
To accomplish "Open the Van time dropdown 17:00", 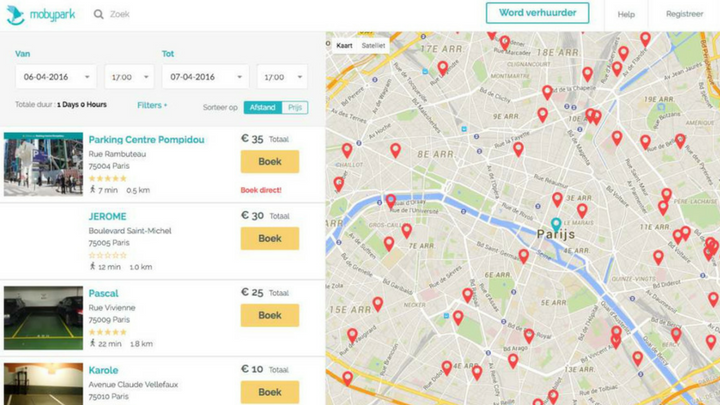I will tap(129, 77).
